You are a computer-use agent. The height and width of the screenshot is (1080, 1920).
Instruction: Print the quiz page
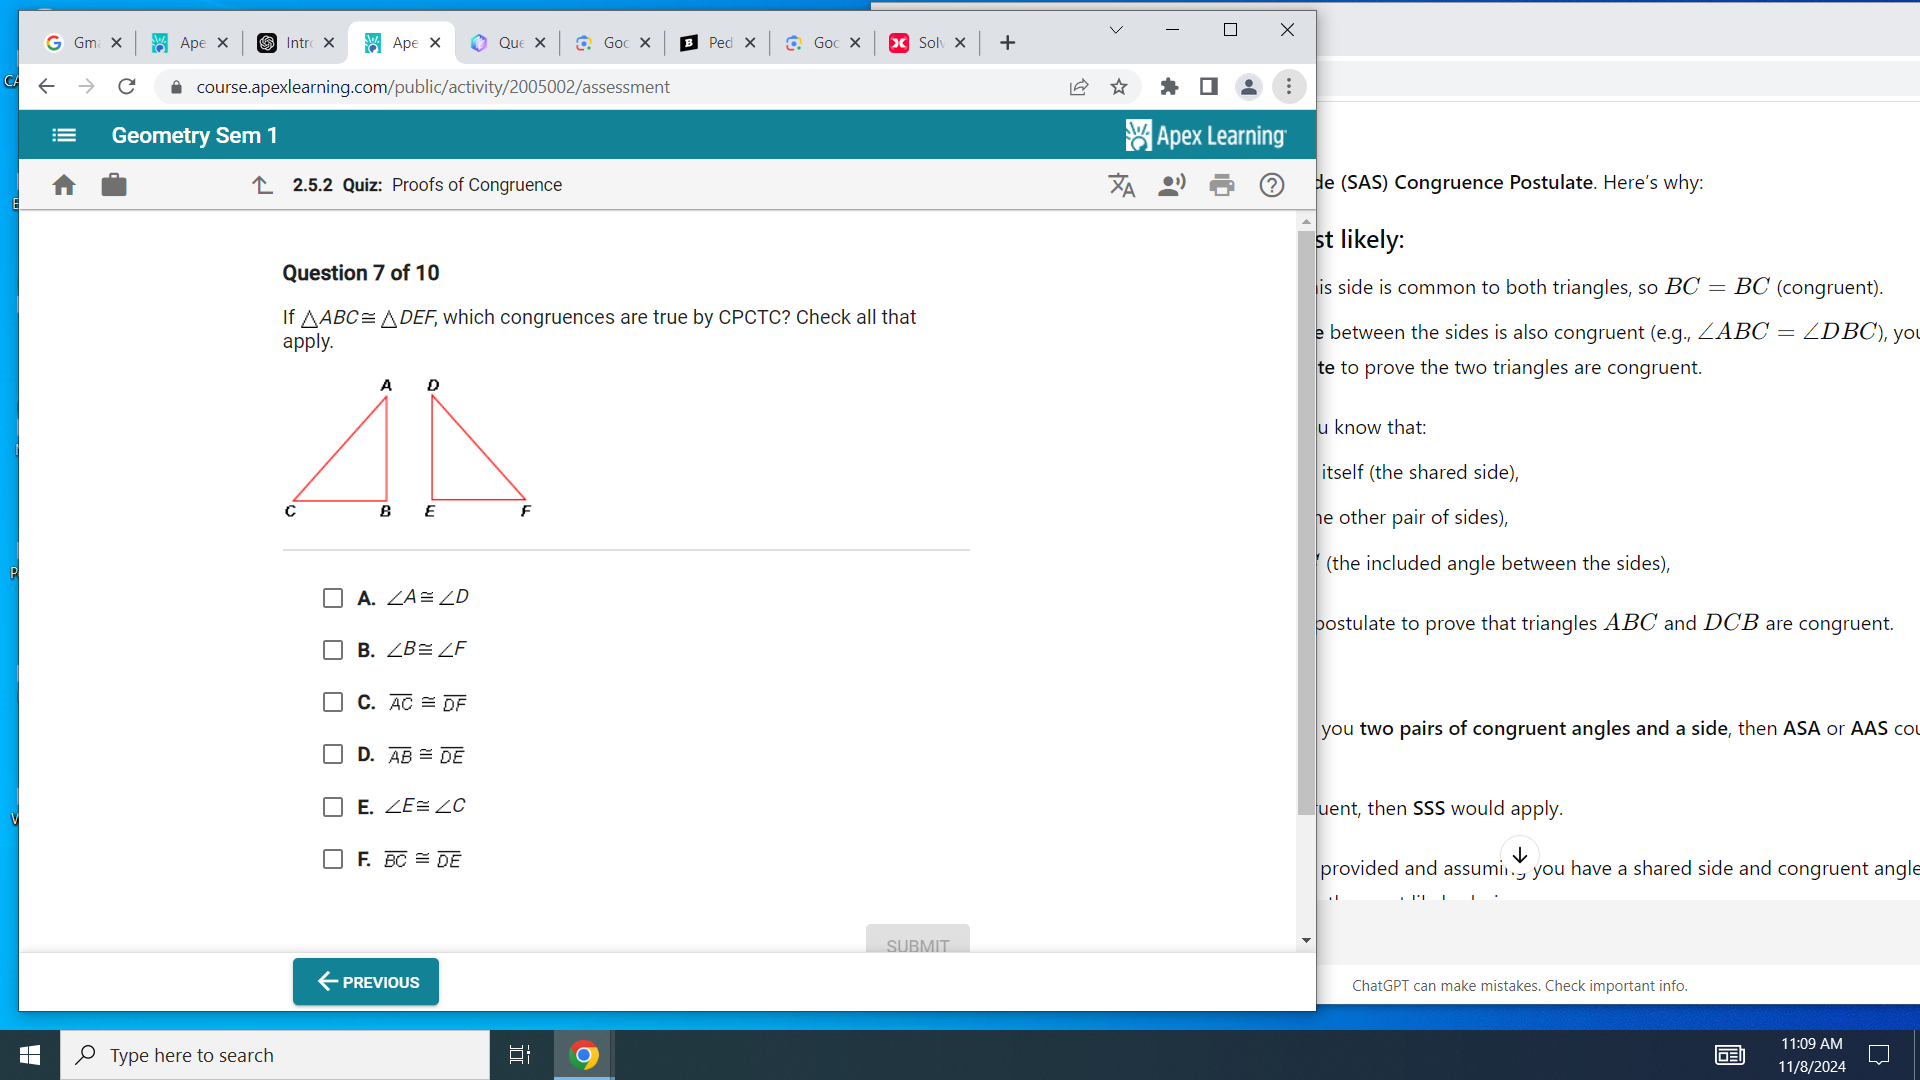click(x=1222, y=185)
